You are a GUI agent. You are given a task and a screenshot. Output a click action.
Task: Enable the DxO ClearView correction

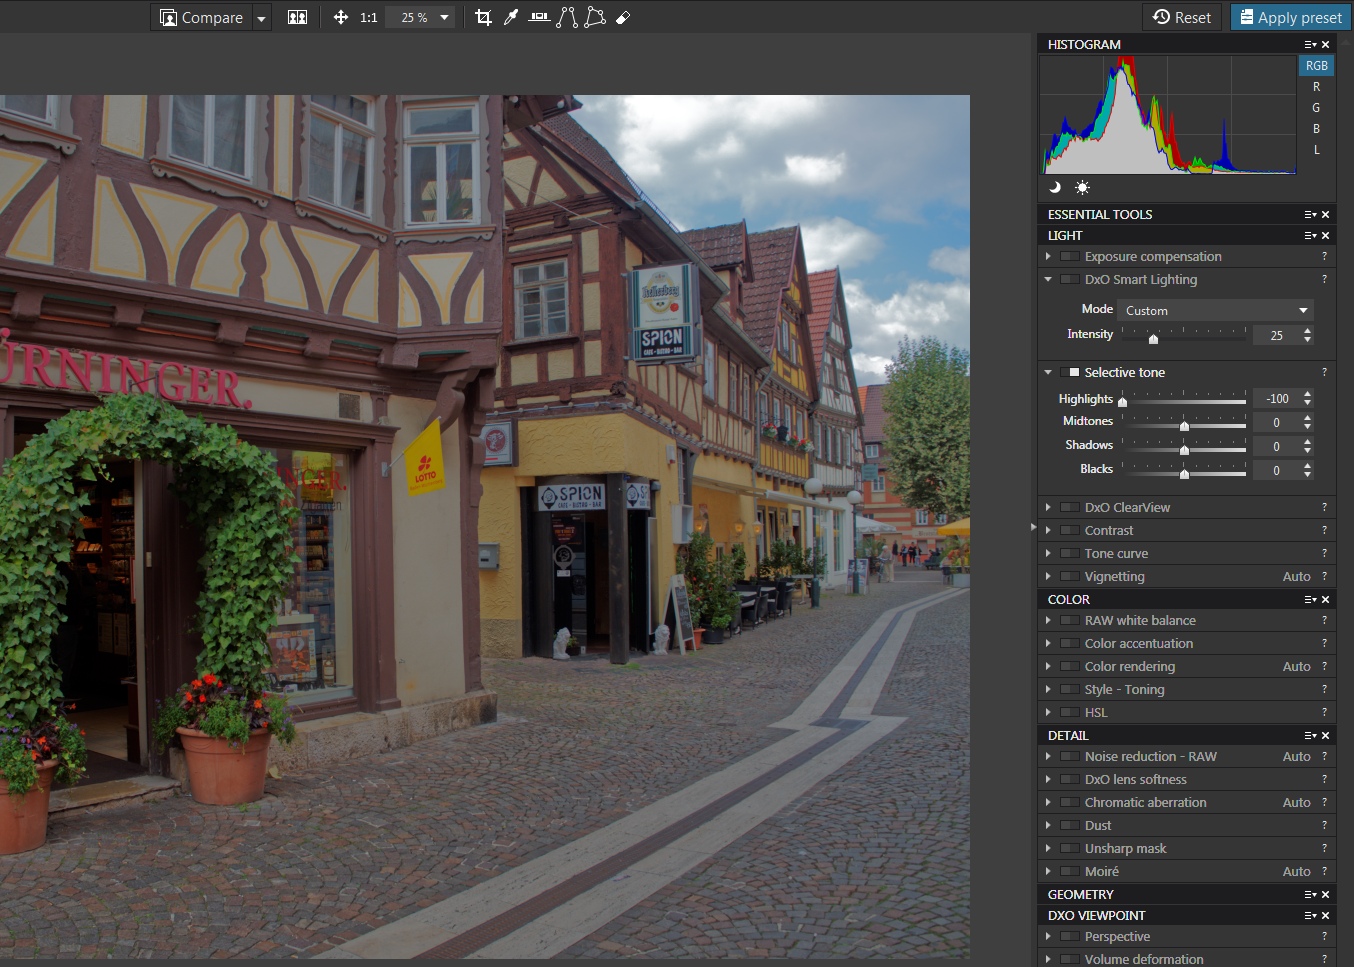click(x=1070, y=507)
